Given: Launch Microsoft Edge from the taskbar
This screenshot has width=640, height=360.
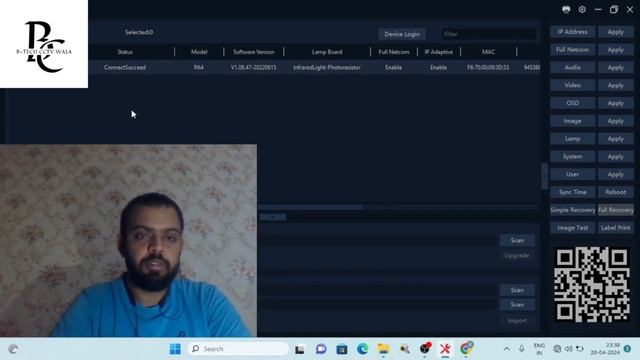Looking at the screenshot, I should click(x=362, y=349).
